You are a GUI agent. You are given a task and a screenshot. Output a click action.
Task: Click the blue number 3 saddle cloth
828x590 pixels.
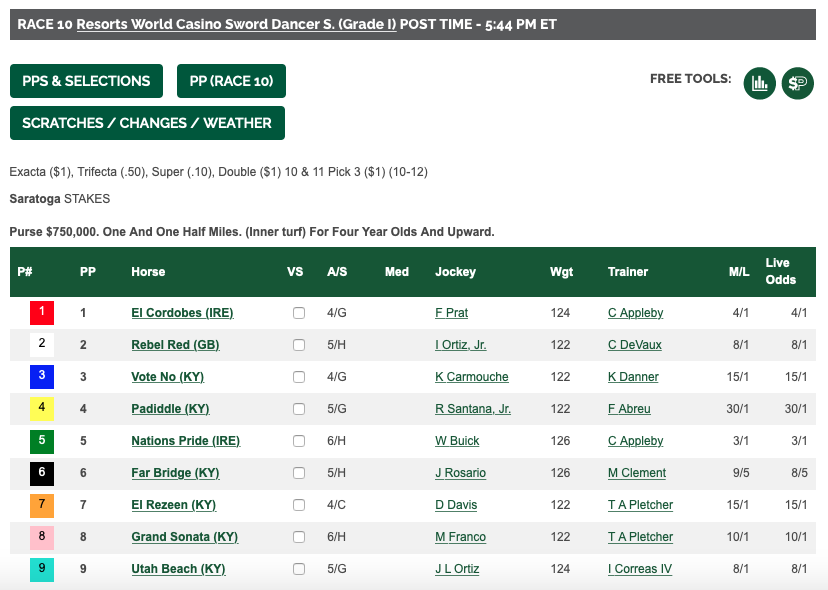tap(42, 377)
